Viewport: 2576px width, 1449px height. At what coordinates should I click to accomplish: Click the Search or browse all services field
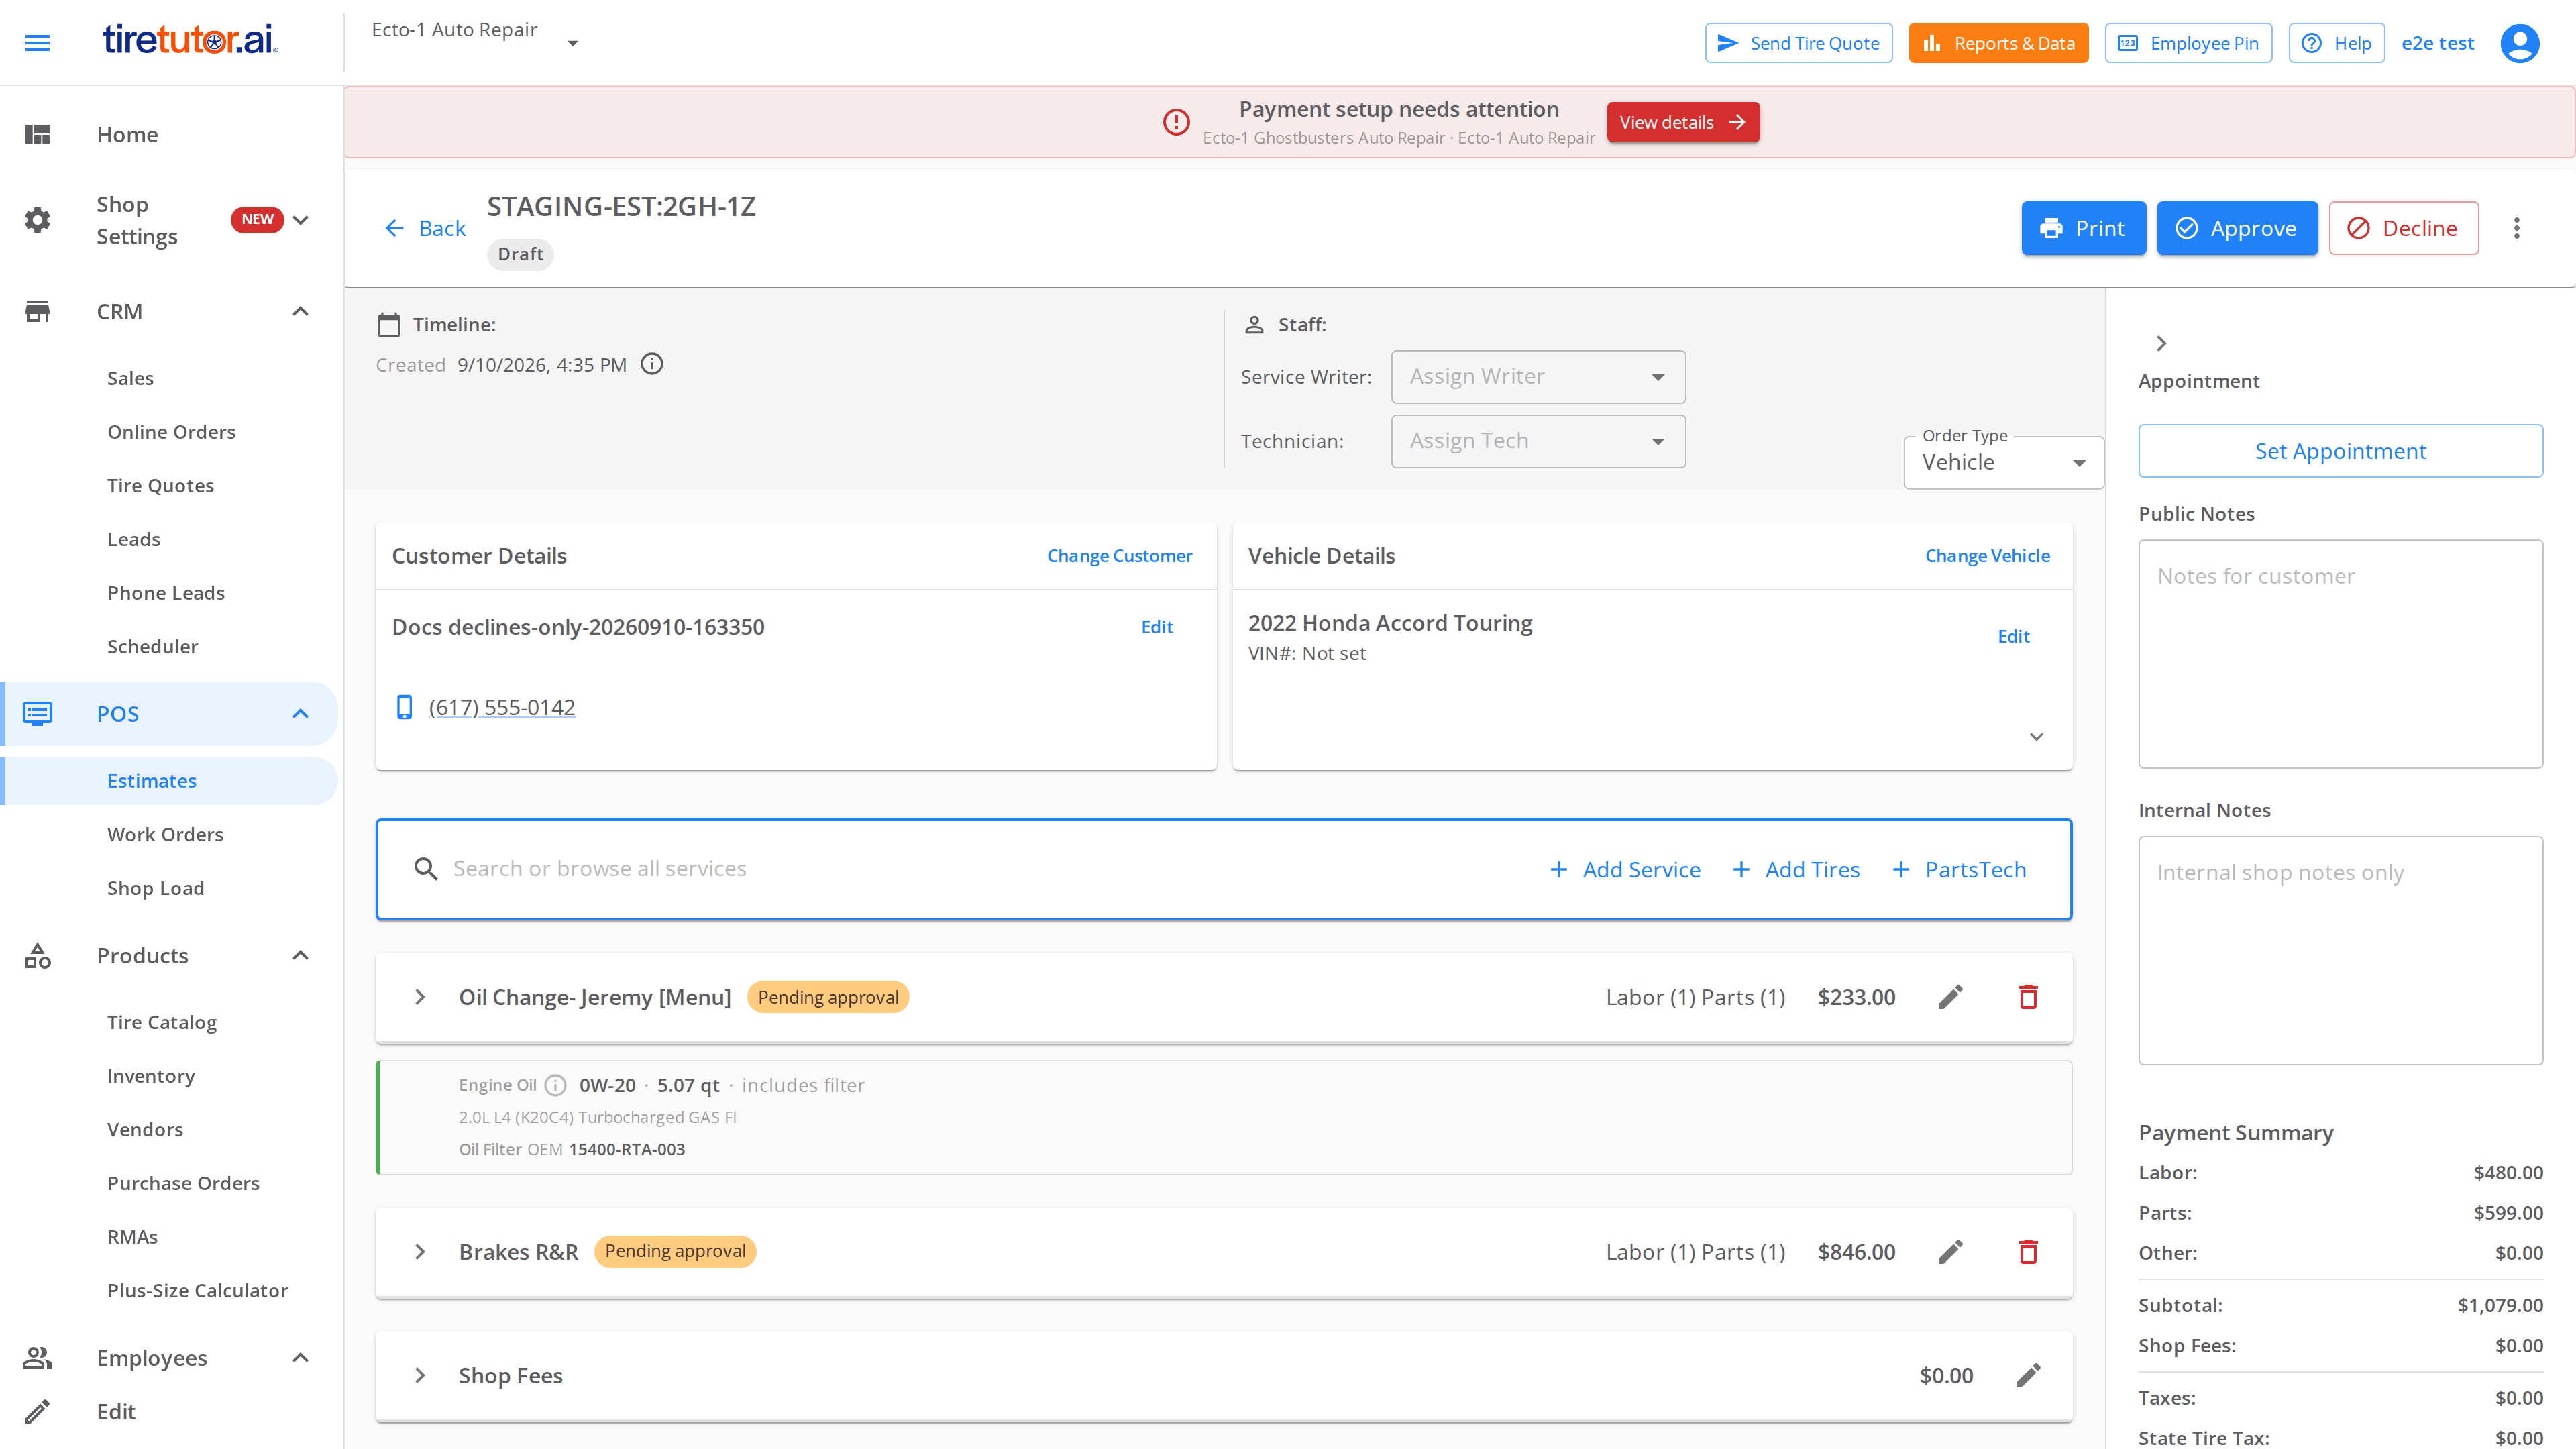980,869
